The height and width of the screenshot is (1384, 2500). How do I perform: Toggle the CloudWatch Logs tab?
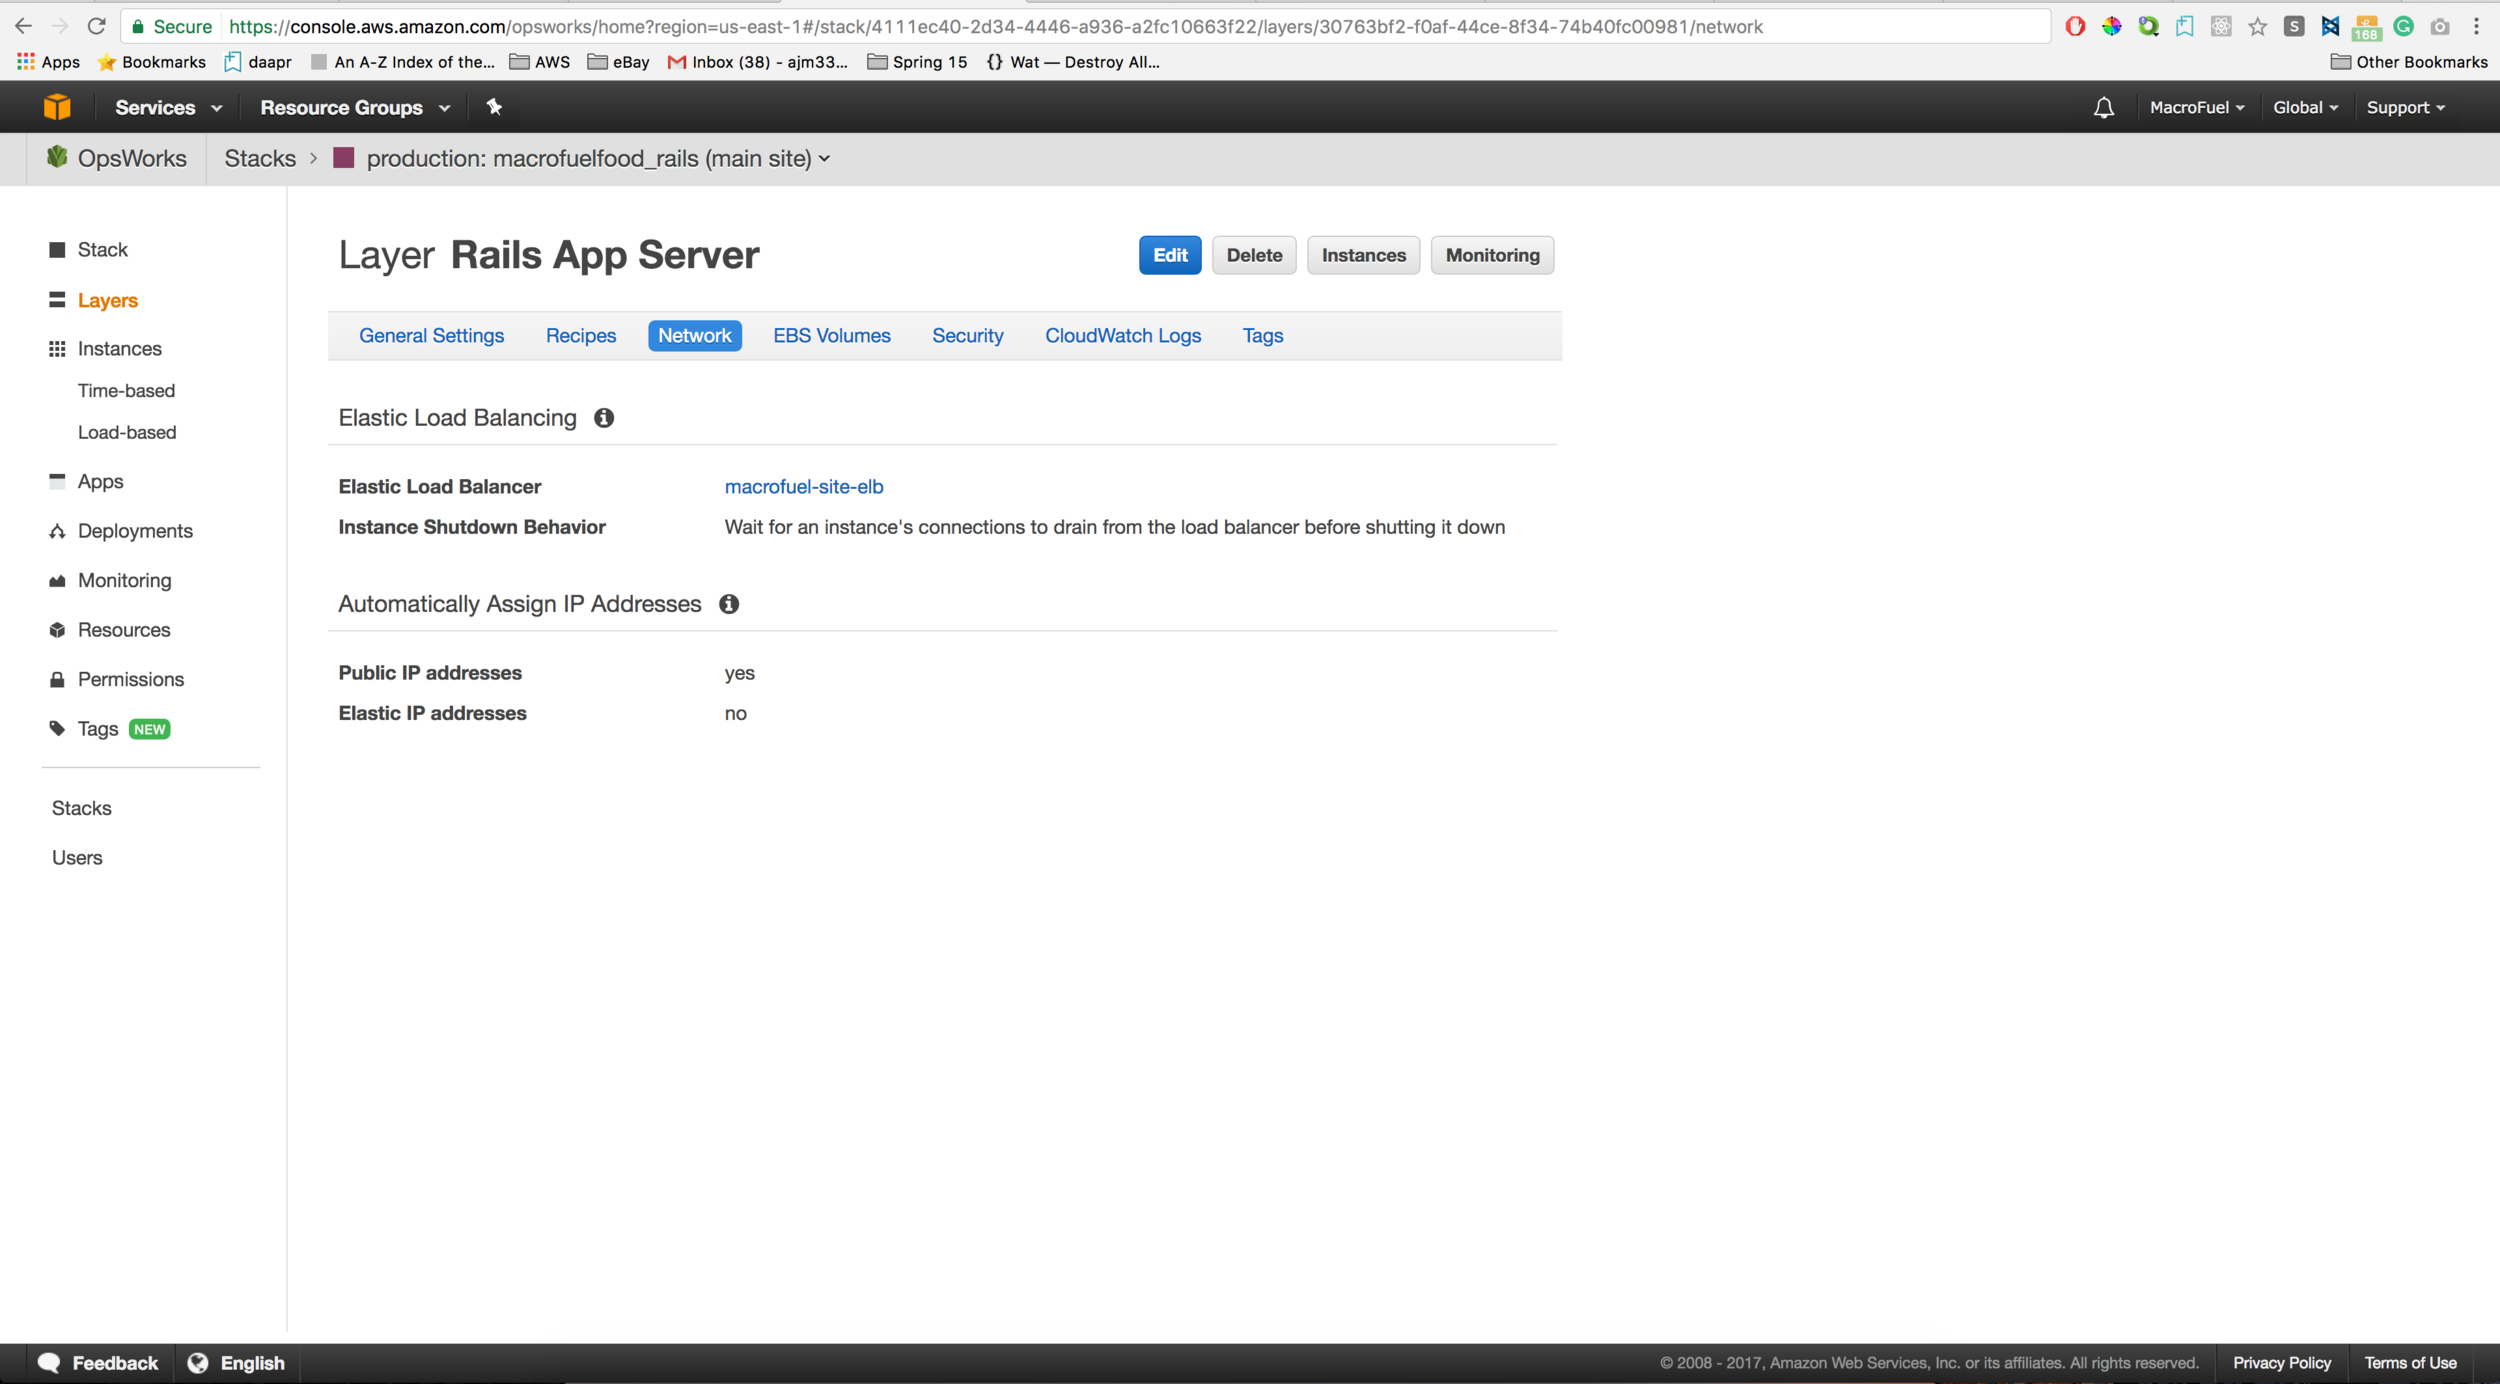[1125, 336]
